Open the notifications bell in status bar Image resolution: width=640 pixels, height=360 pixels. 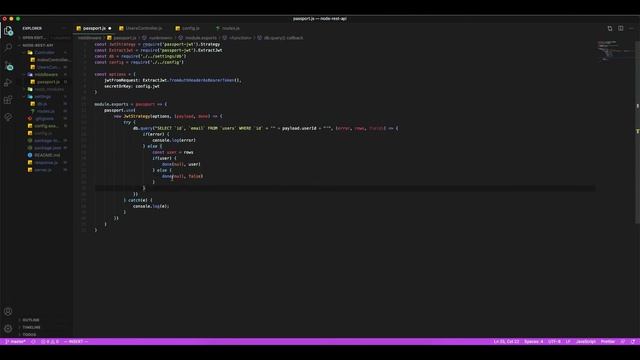click(x=633, y=342)
